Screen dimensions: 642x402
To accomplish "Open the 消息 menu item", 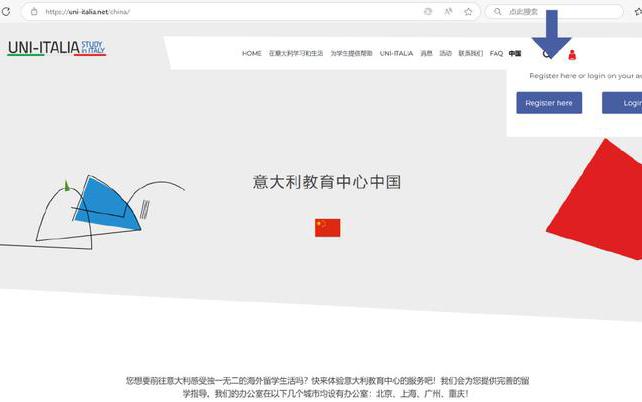I will pyautogui.click(x=426, y=53).
